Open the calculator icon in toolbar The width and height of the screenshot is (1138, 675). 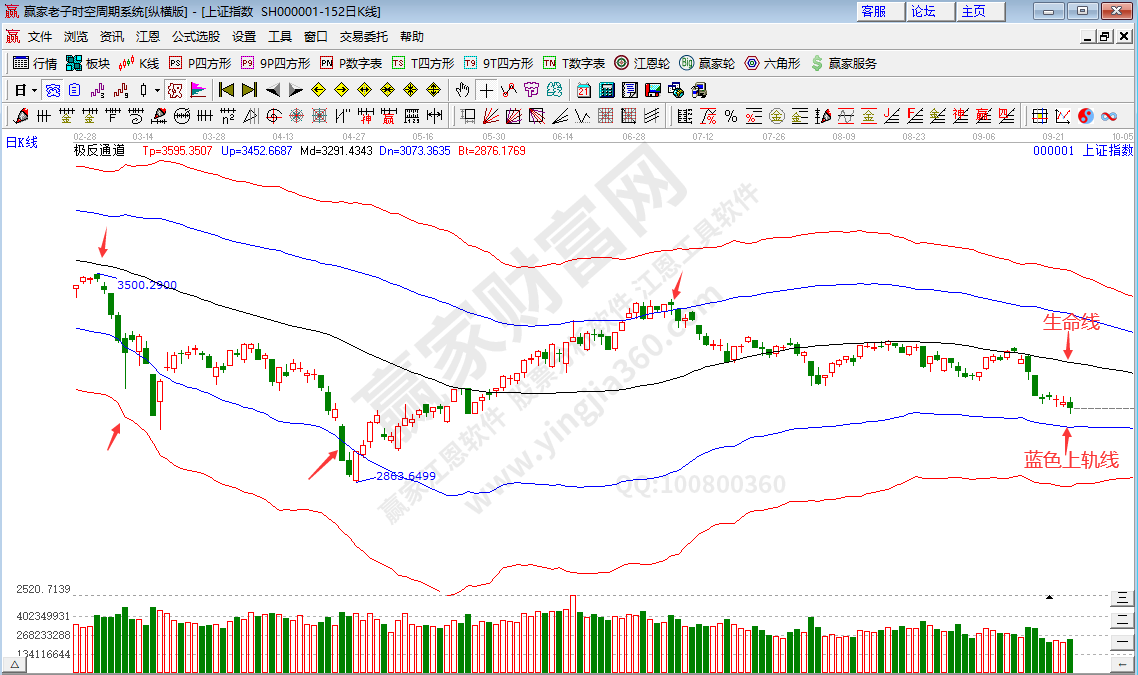click(606, 90)
